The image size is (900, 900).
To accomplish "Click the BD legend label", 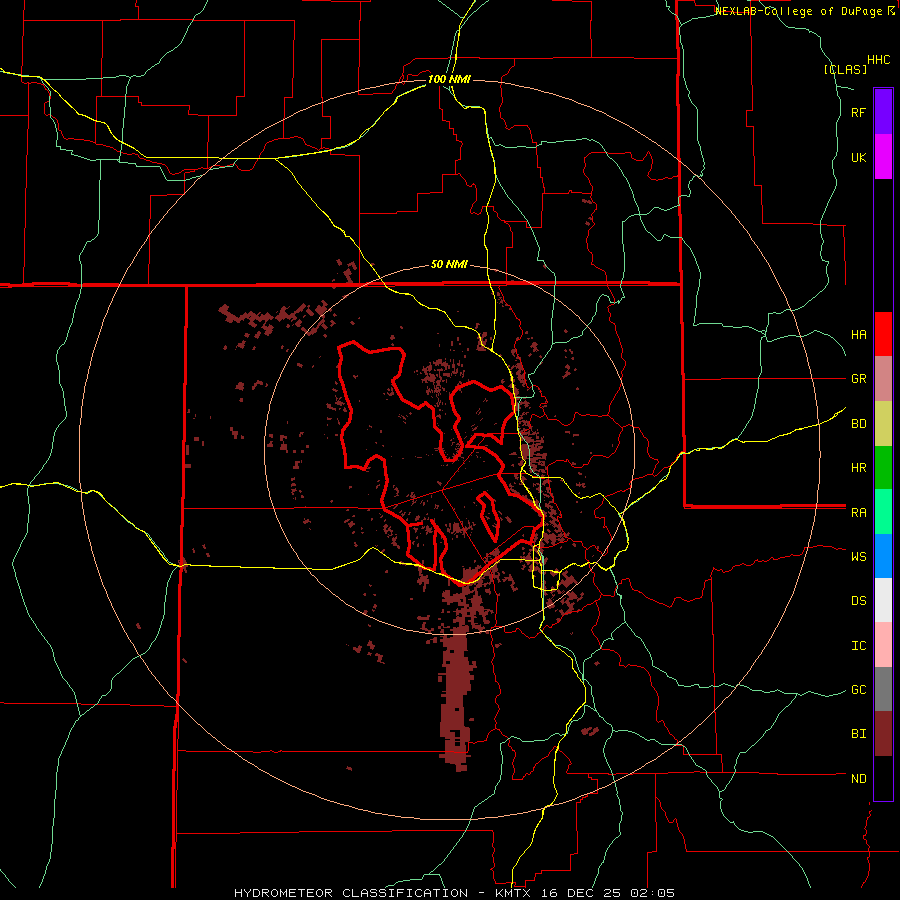I will pos(859,423).
